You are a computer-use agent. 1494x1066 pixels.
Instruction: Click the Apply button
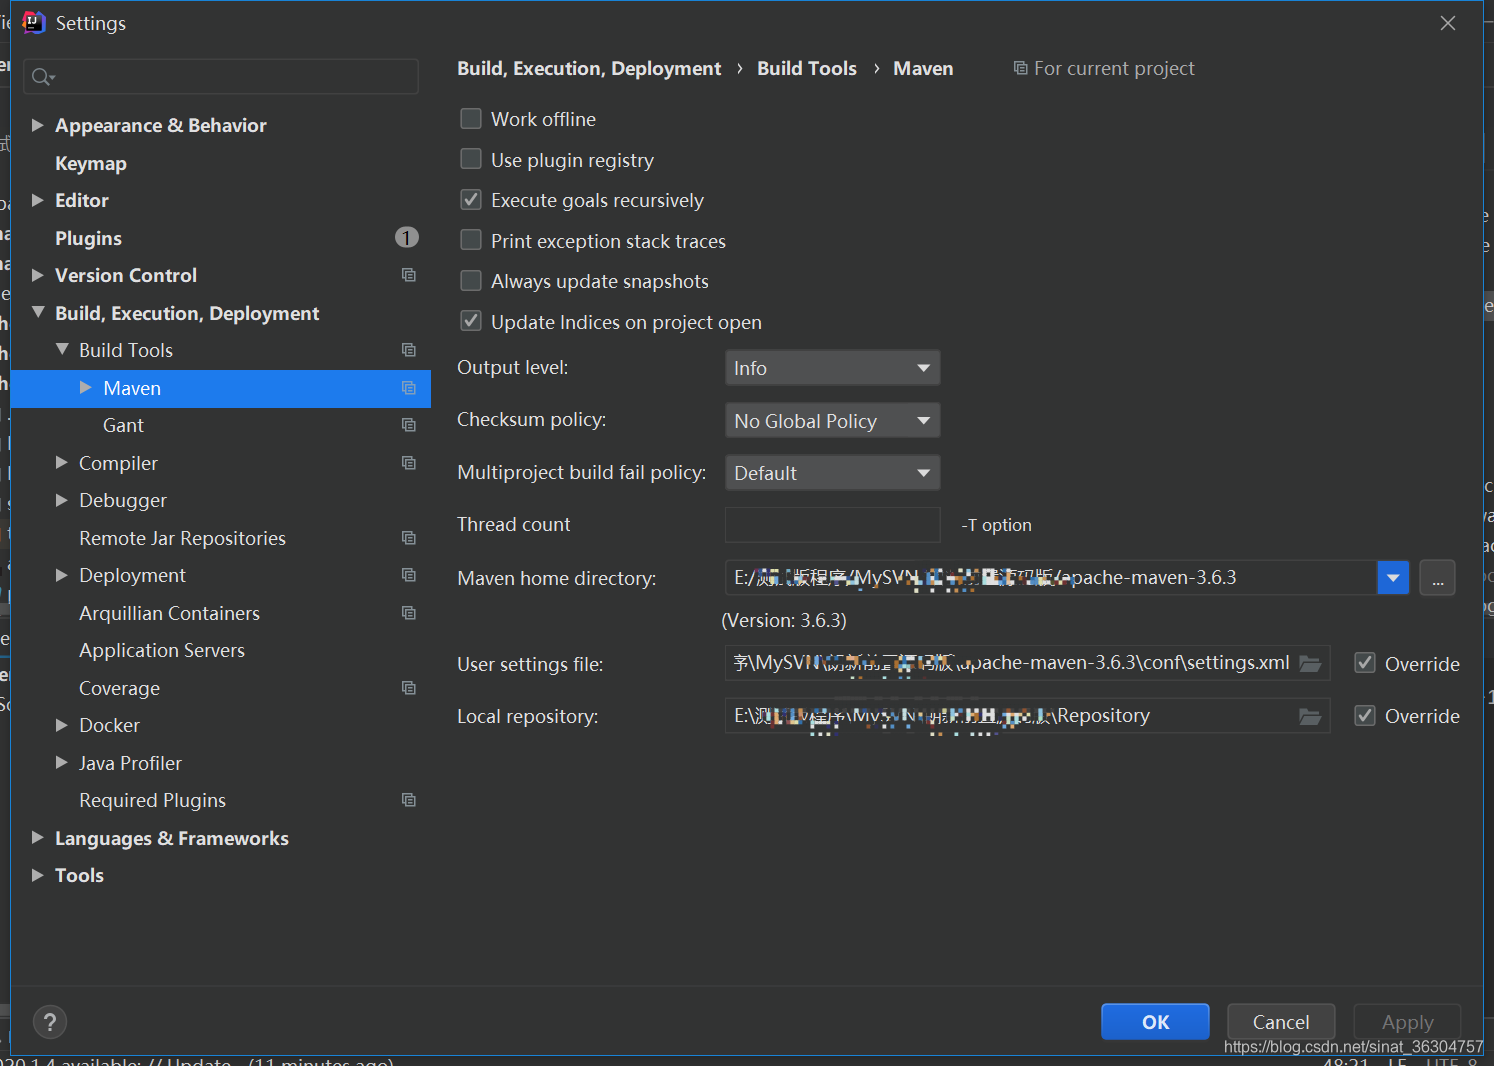coord(1407,1022)
